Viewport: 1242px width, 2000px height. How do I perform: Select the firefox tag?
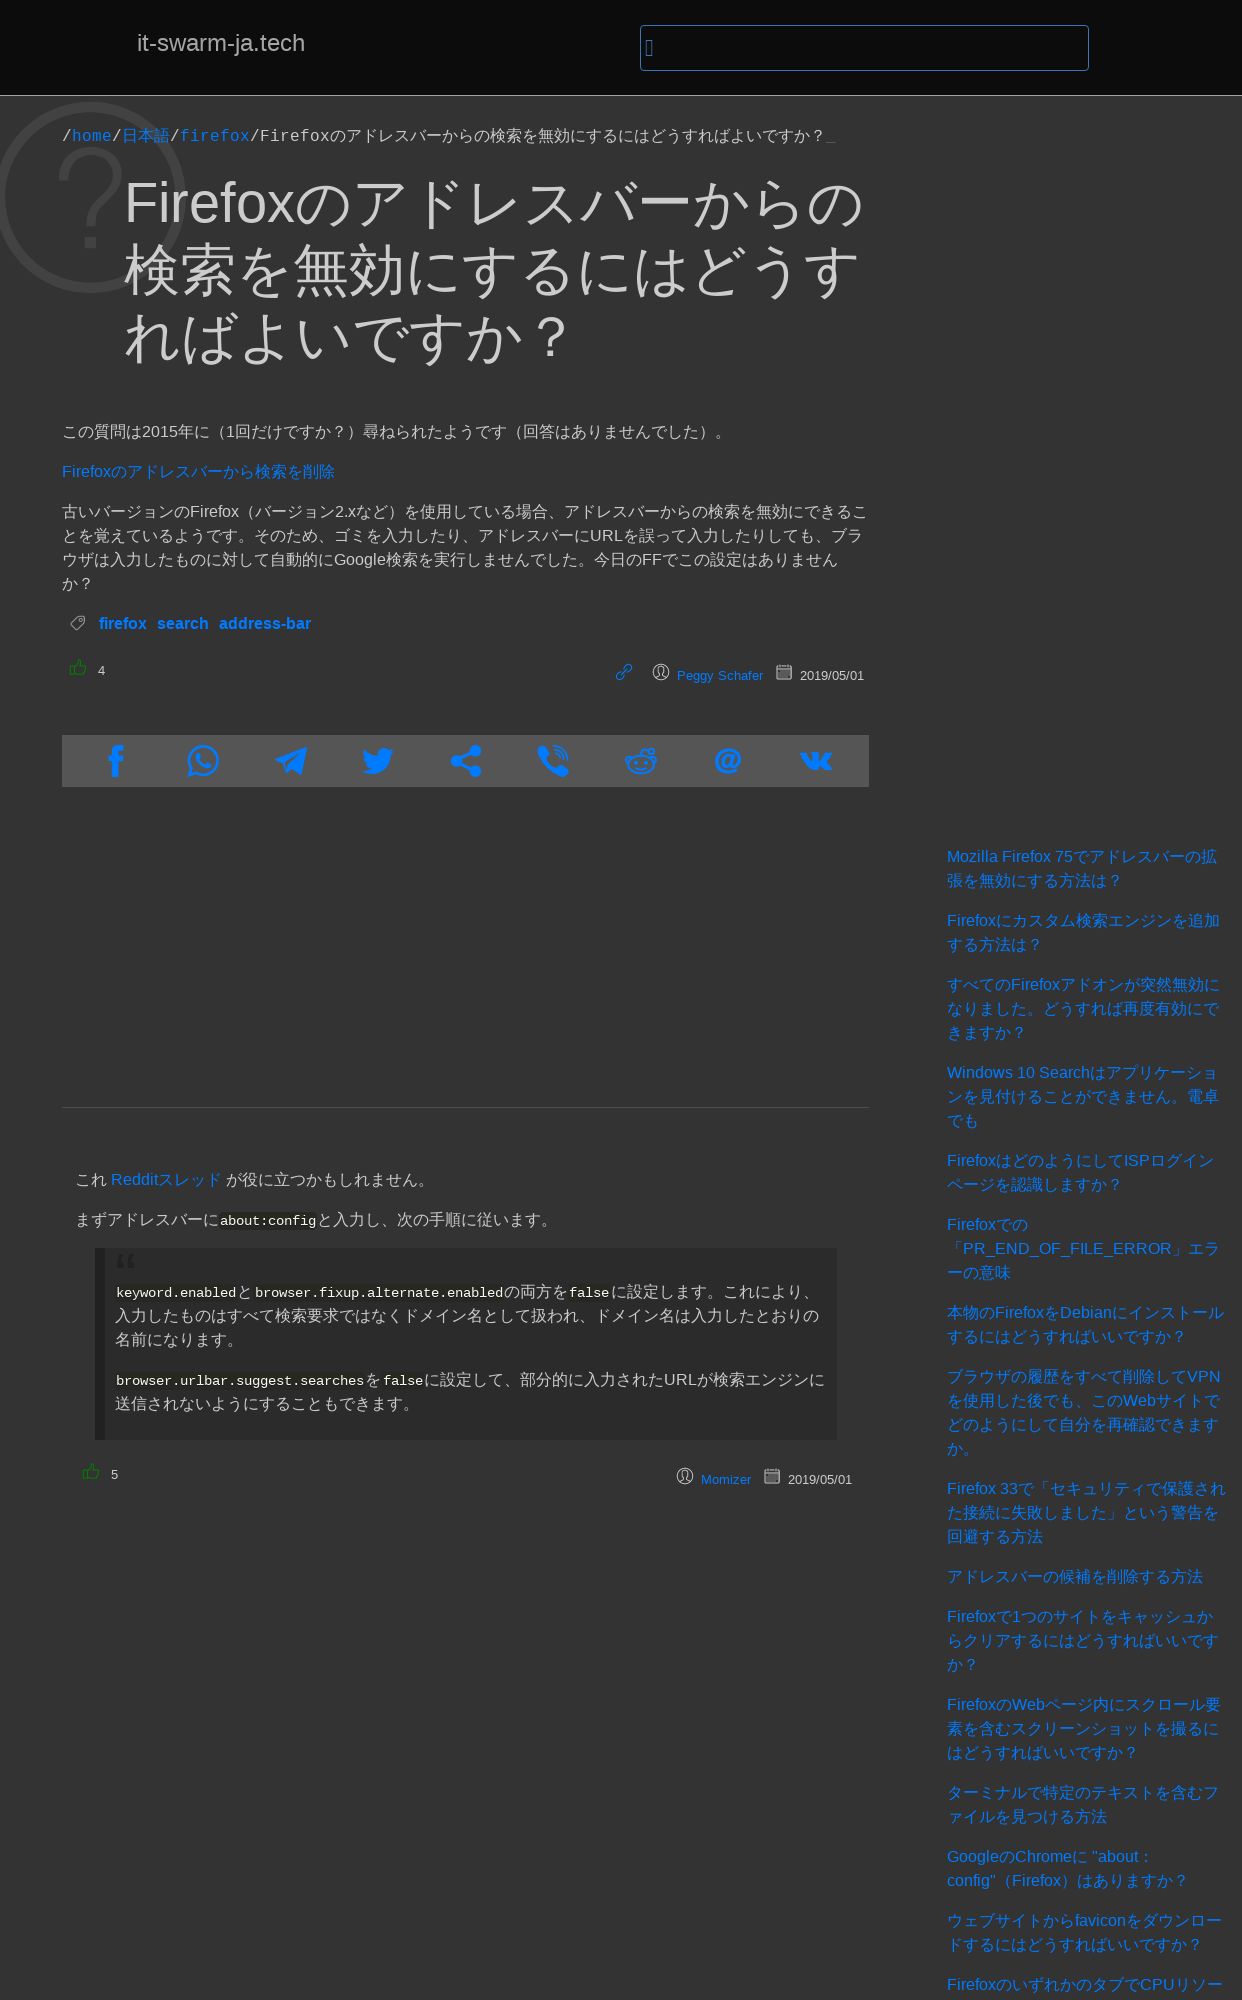click(x=123, y=623)
